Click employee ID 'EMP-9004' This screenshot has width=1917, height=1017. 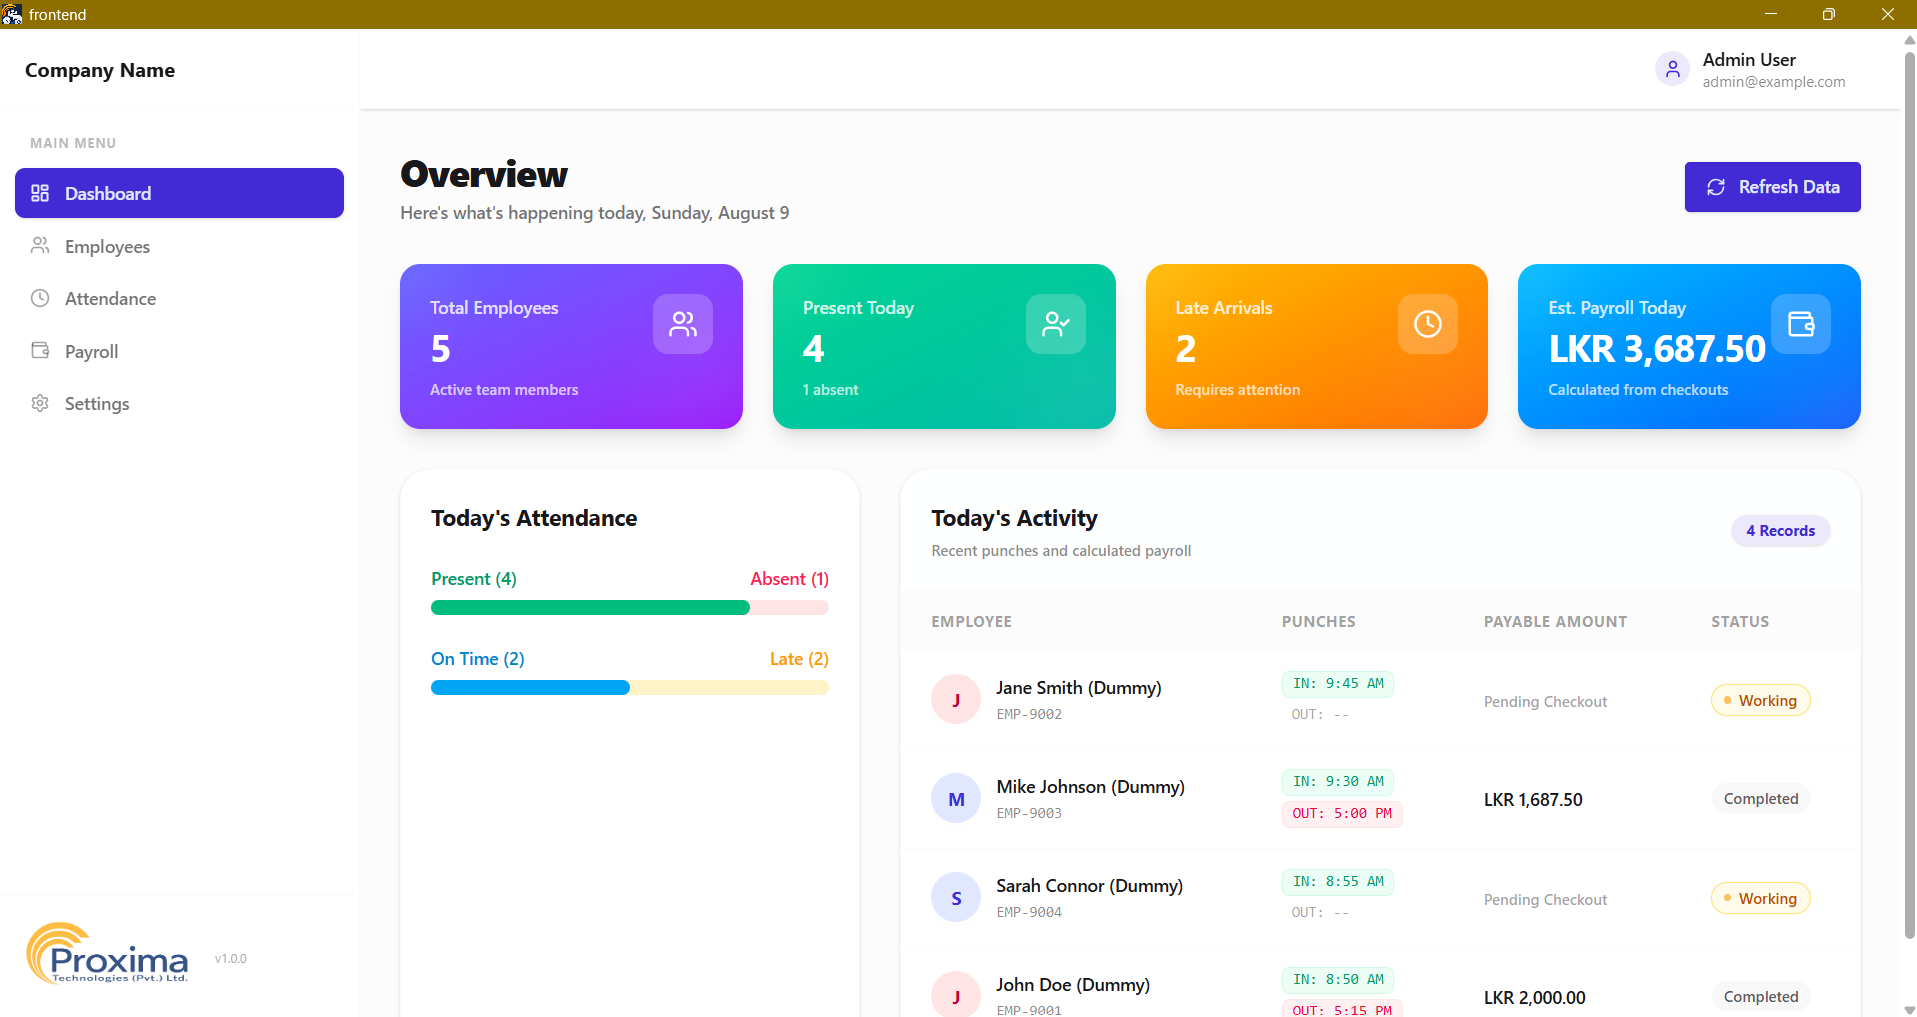(1029, 912)
